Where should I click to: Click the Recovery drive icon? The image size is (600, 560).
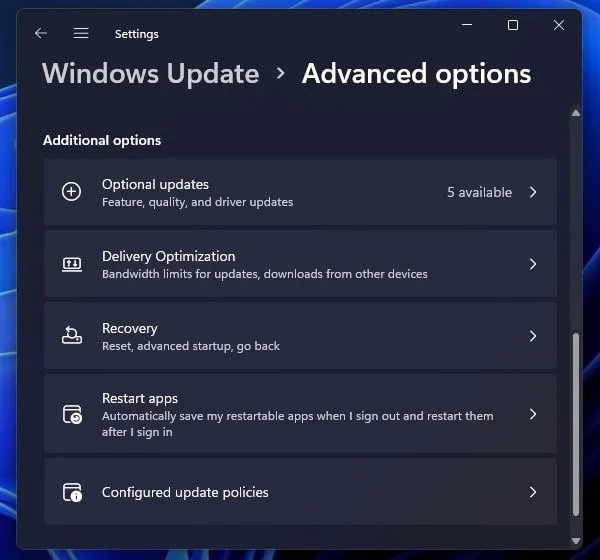click(72, 335)
